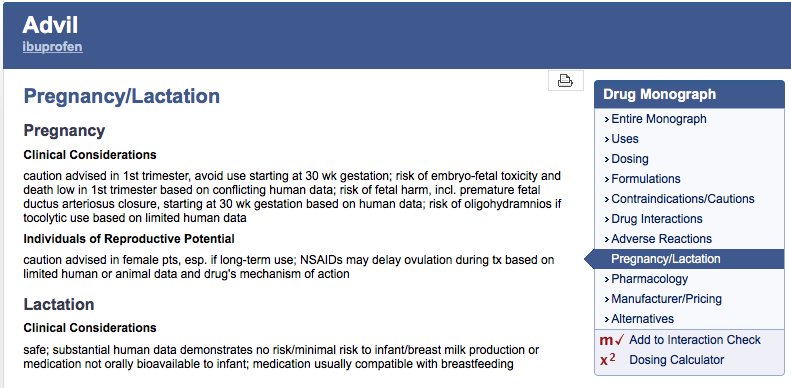Show Alternatives for this drug

coord(642,319)
